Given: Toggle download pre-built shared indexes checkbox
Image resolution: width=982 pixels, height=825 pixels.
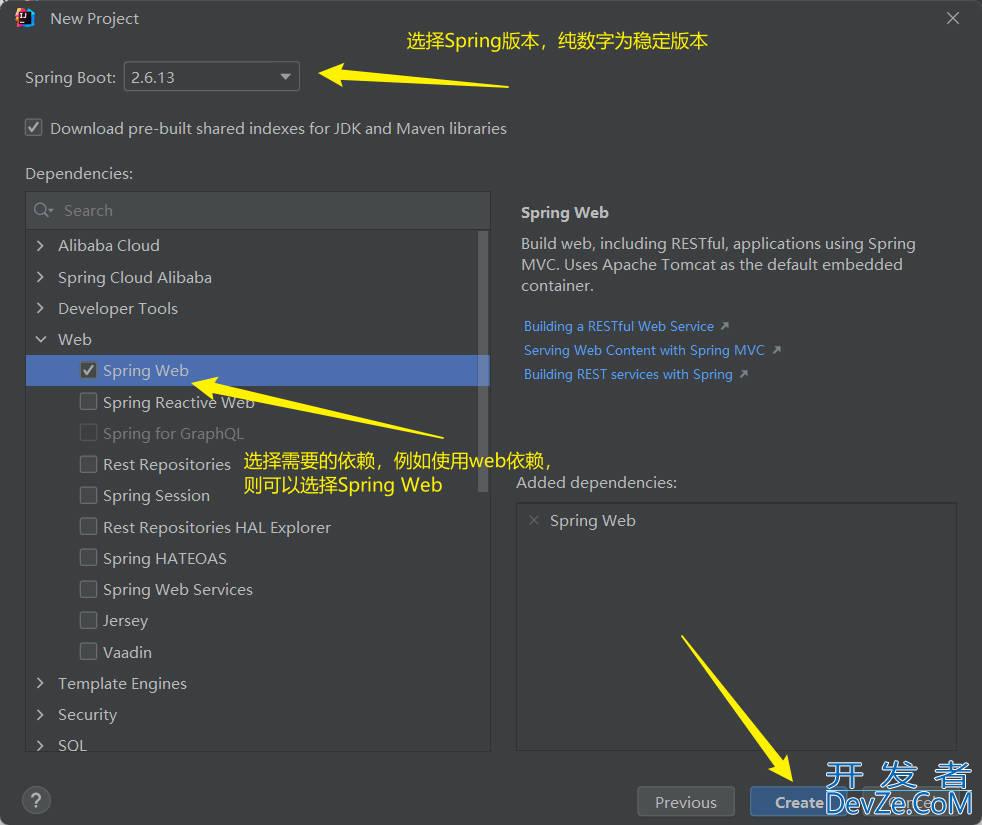Looking at the screenshot, I should point(34,128).
